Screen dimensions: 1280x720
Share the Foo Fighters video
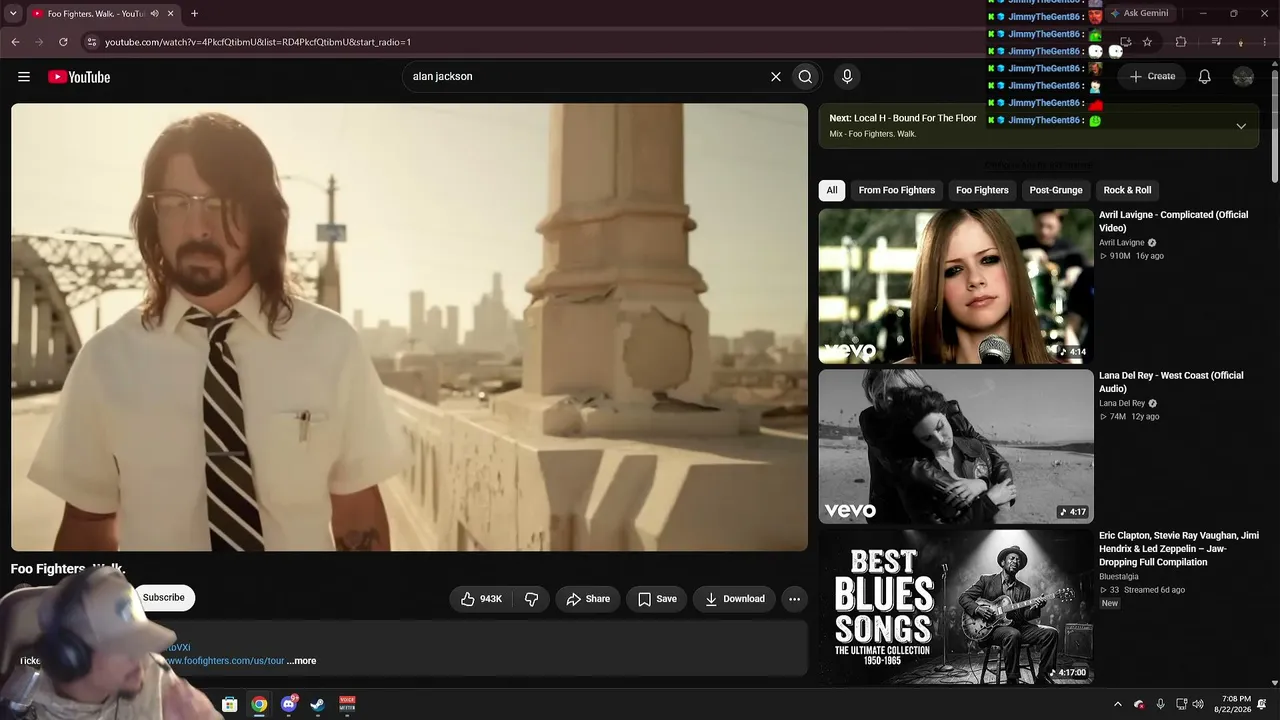click(x=588, y=599)
